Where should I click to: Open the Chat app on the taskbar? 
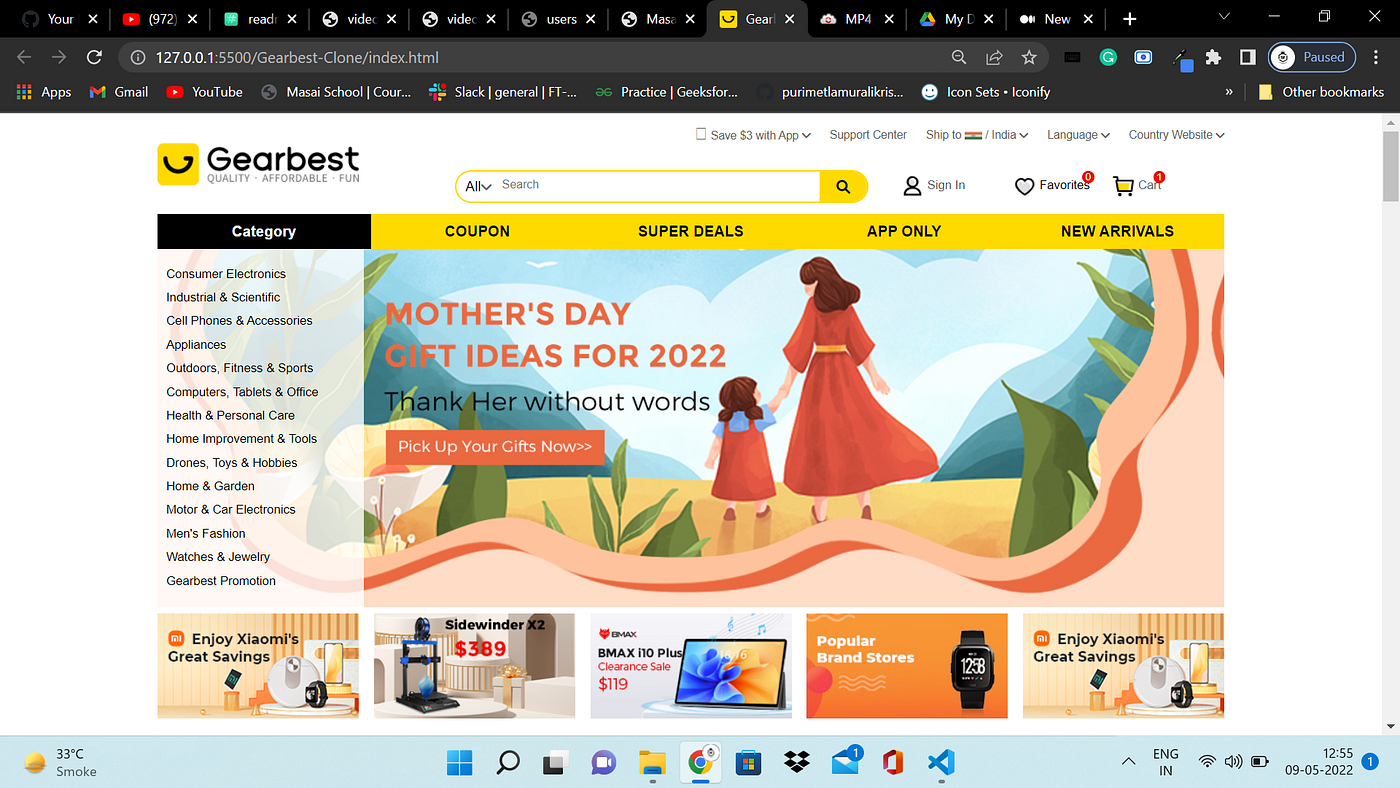point(604,763)
